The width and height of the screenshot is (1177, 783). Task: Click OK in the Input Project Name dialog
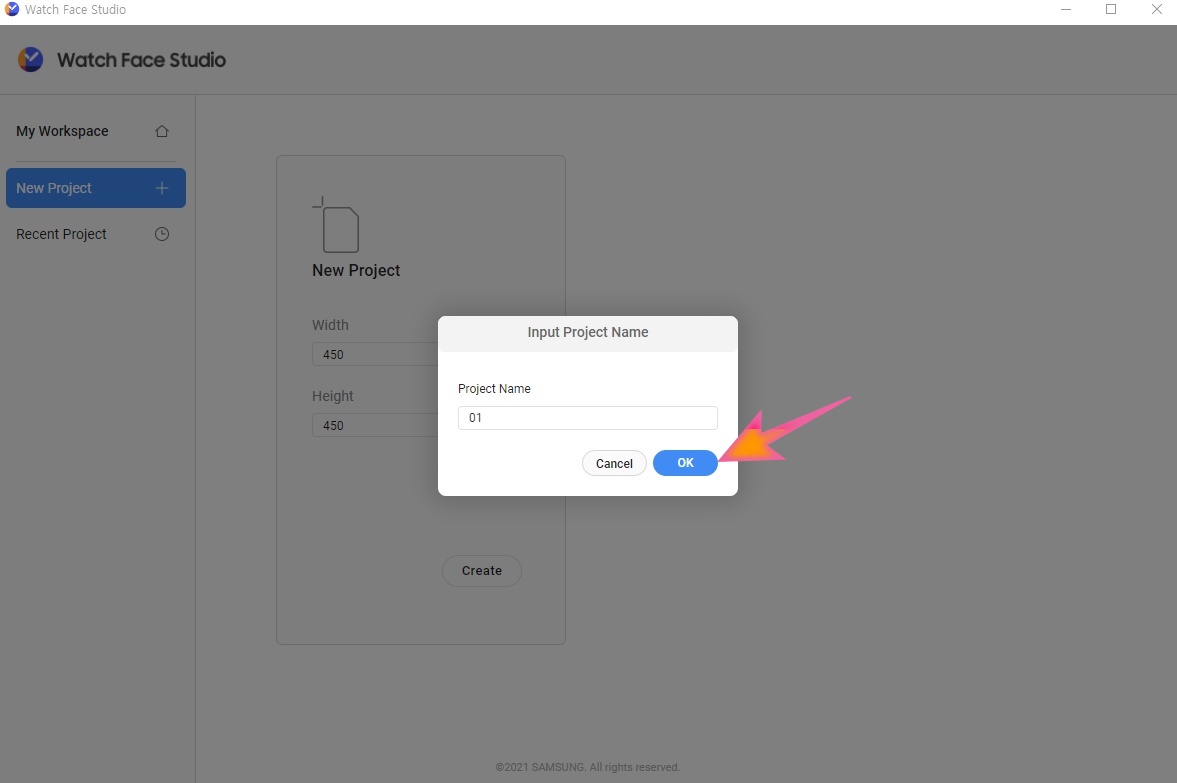click(x=685, y=463)
